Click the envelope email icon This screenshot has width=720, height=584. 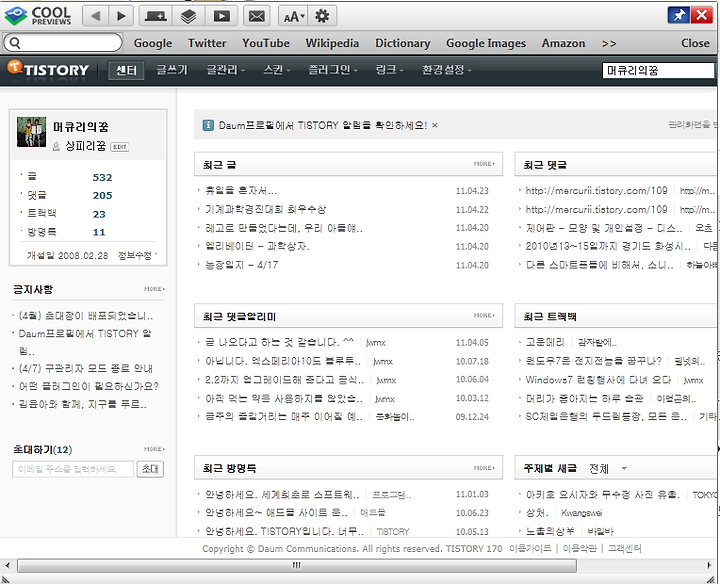click(256, 17)
